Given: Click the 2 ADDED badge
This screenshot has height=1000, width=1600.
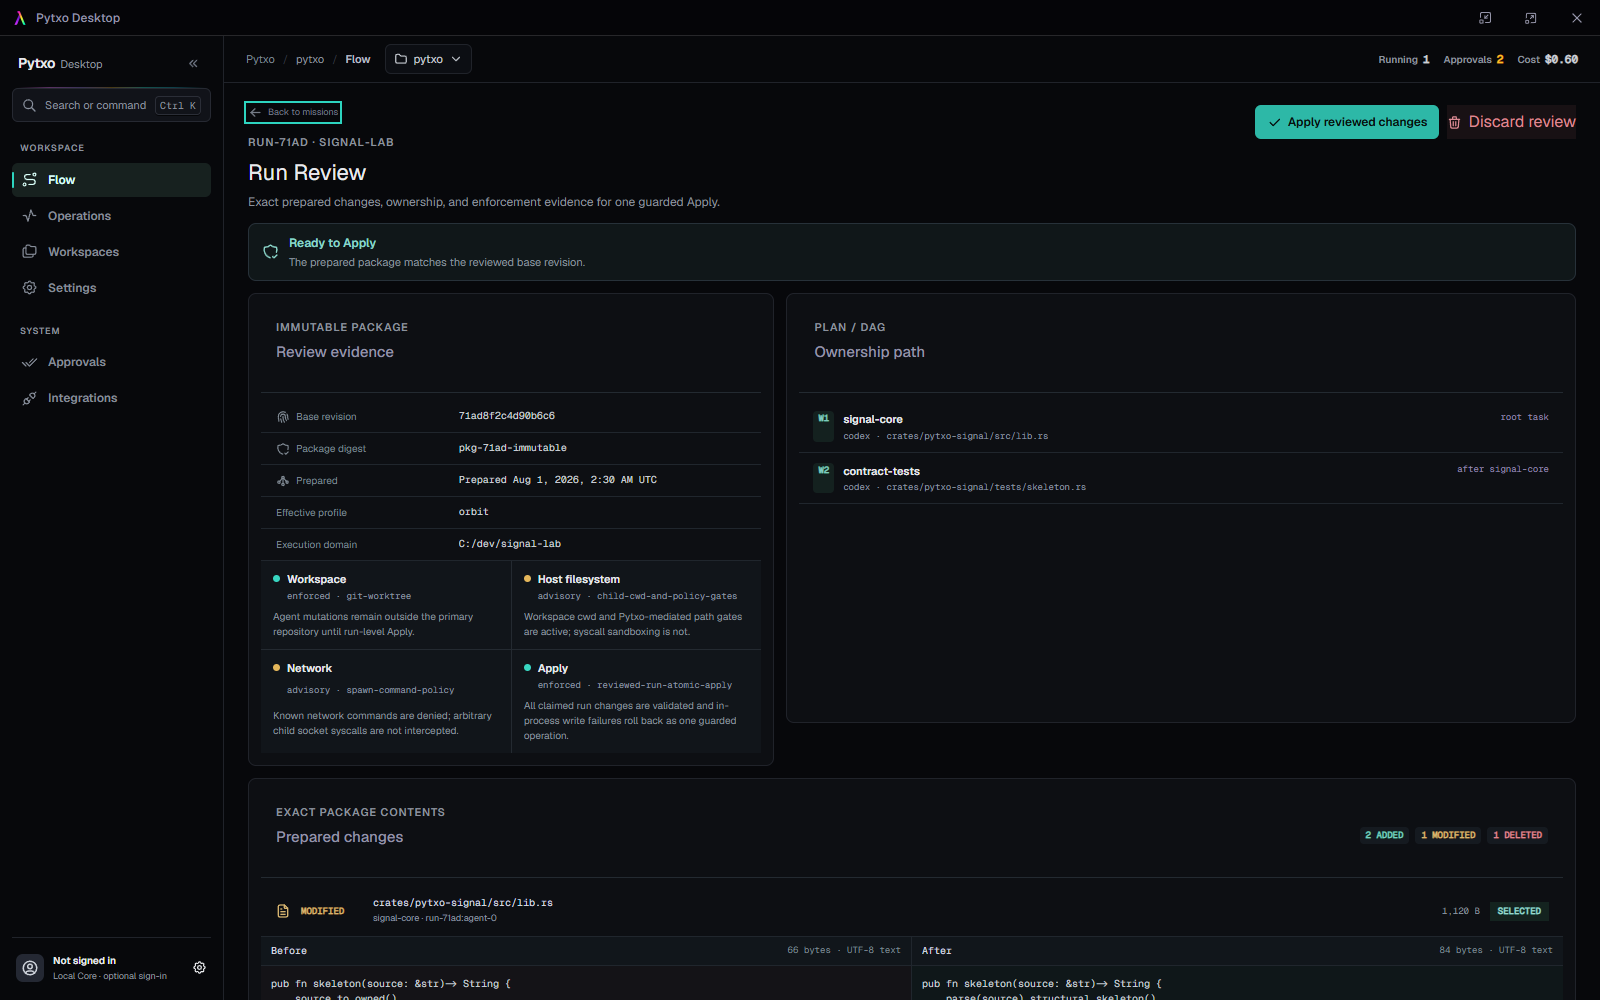Looking at the screenshot, I should point(1384,835).
